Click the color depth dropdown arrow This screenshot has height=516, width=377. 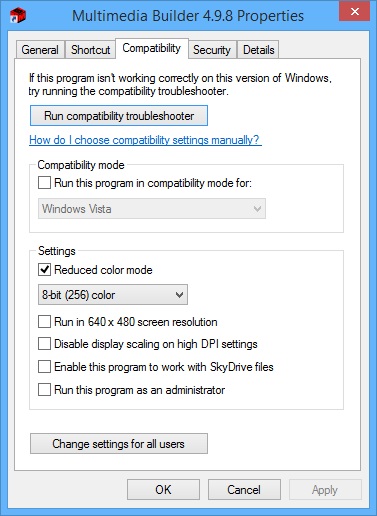(x=180, y=295)
